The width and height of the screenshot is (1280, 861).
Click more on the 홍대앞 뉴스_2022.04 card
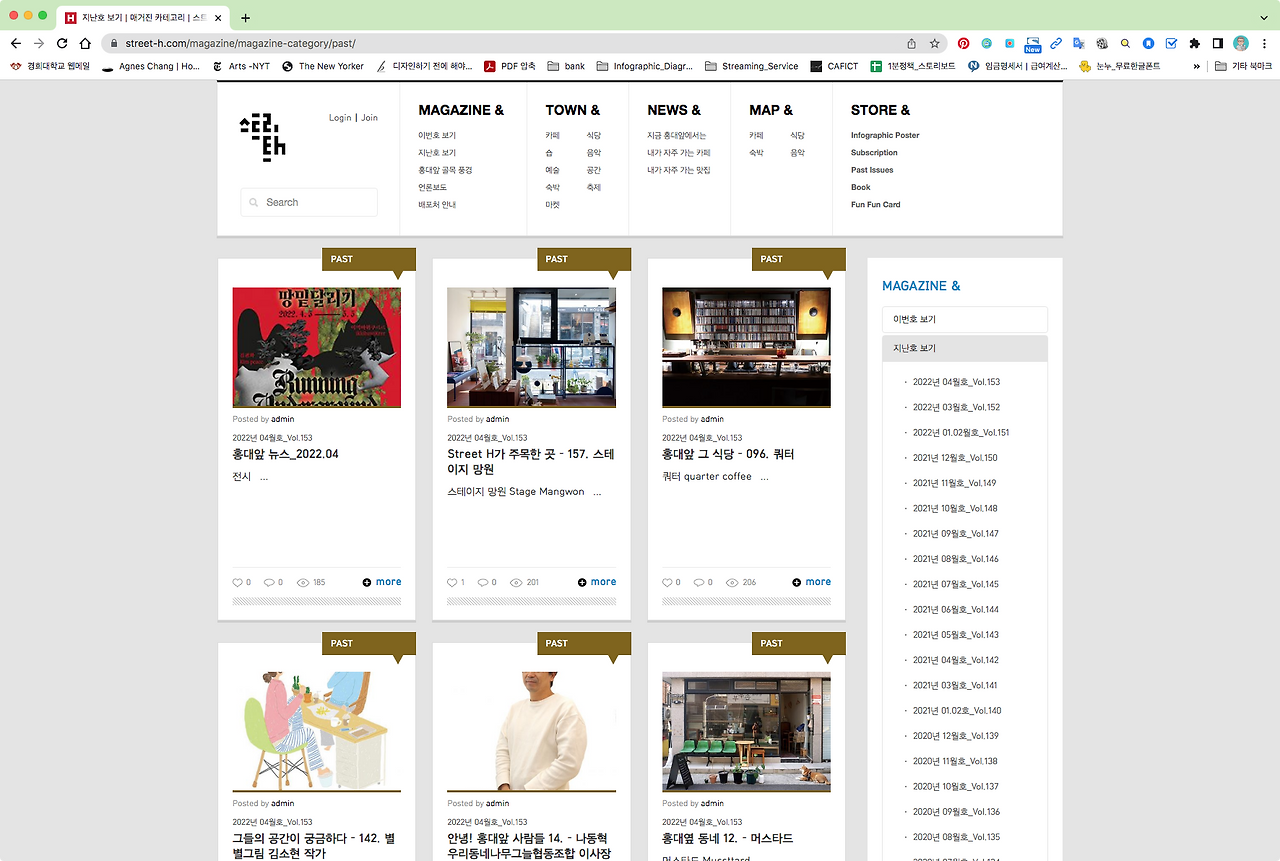pyautogui.click(x=382, y=582)
